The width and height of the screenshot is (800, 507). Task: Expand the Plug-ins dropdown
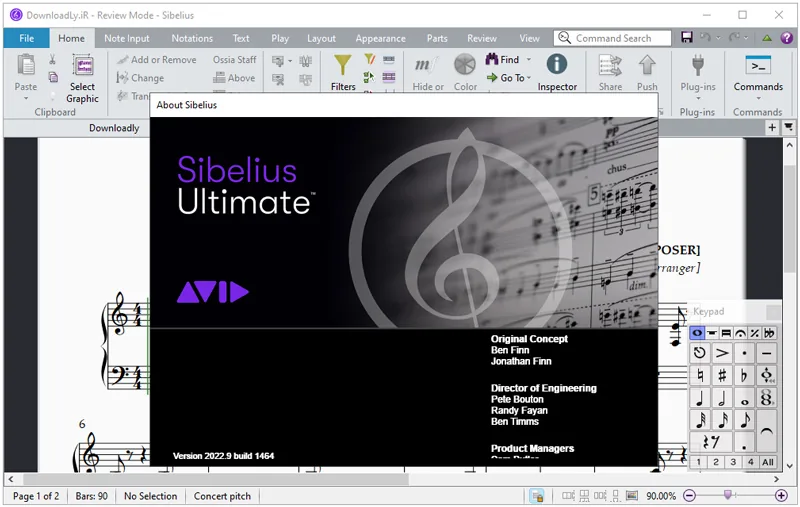pyautogui.click(x=697, y=98)
